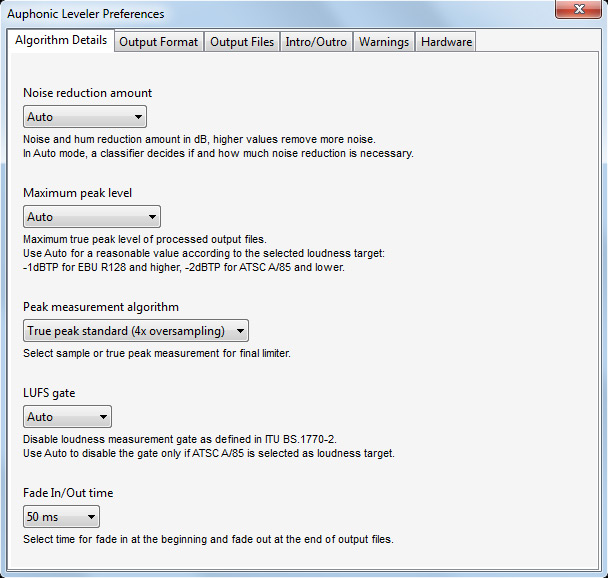The width and height of the screenshot is (608, 578).
Task: Click the LUFS gate label
Action: click(49, 393)
